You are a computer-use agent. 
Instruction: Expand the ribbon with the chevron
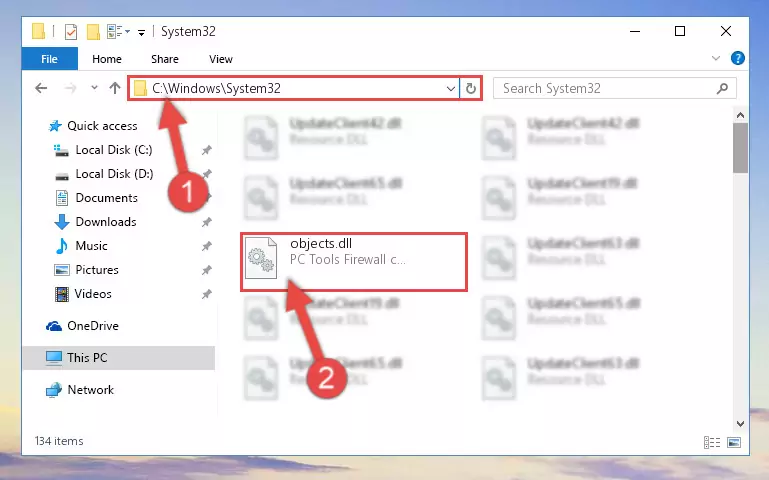click(x=716, y=58)
